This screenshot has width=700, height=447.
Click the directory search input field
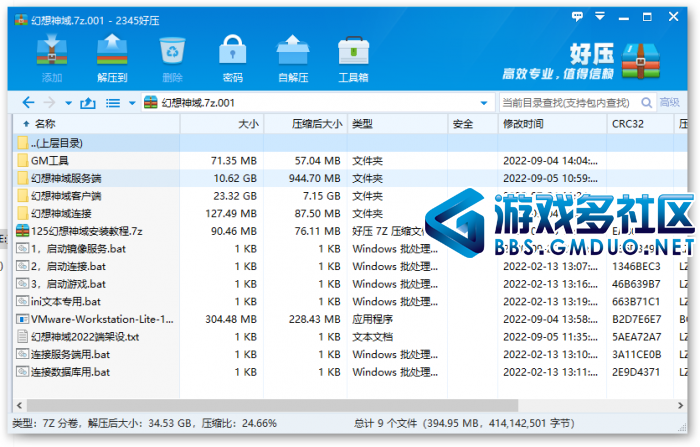pos(570,103)
